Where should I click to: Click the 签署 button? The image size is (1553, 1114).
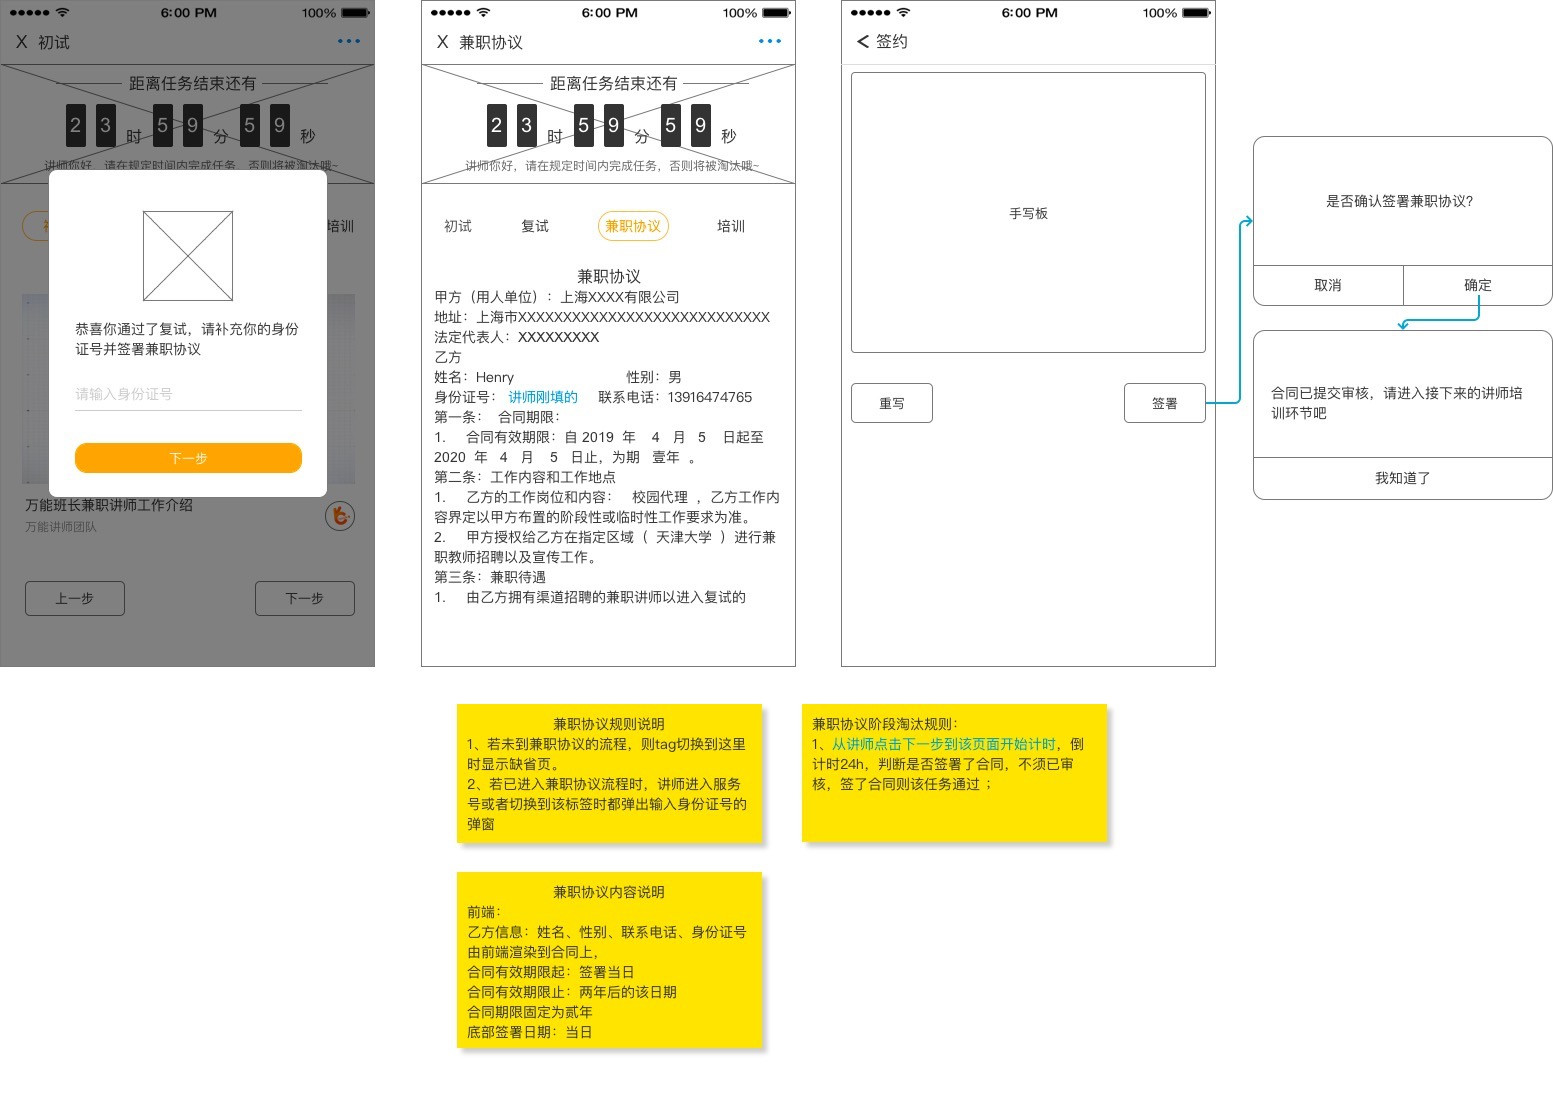1165,403
